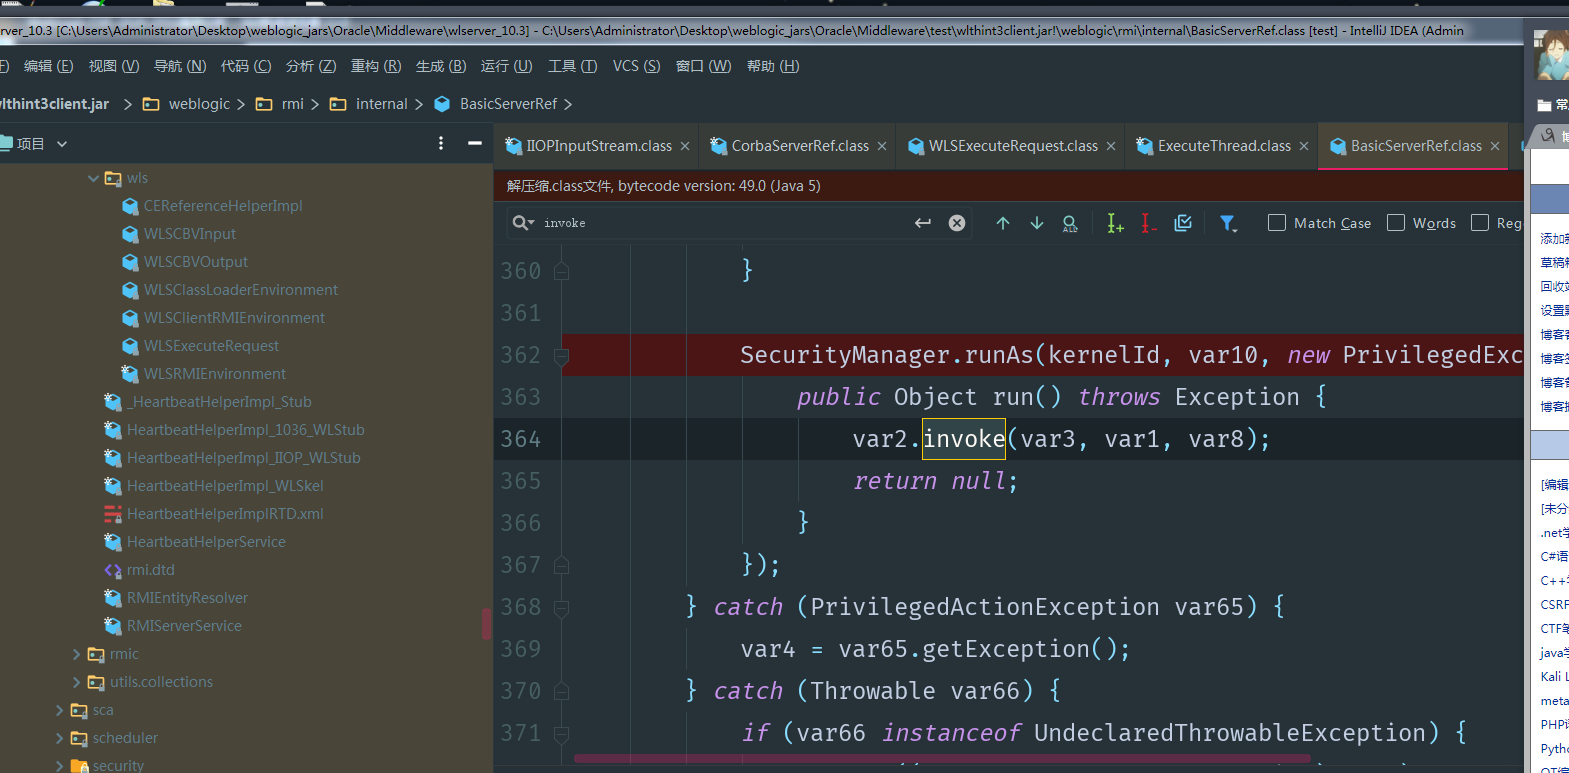The height and width of the screenshot is (773, 1569).
Task: Open the VCS (S) menu
Action: click(636, 66)
